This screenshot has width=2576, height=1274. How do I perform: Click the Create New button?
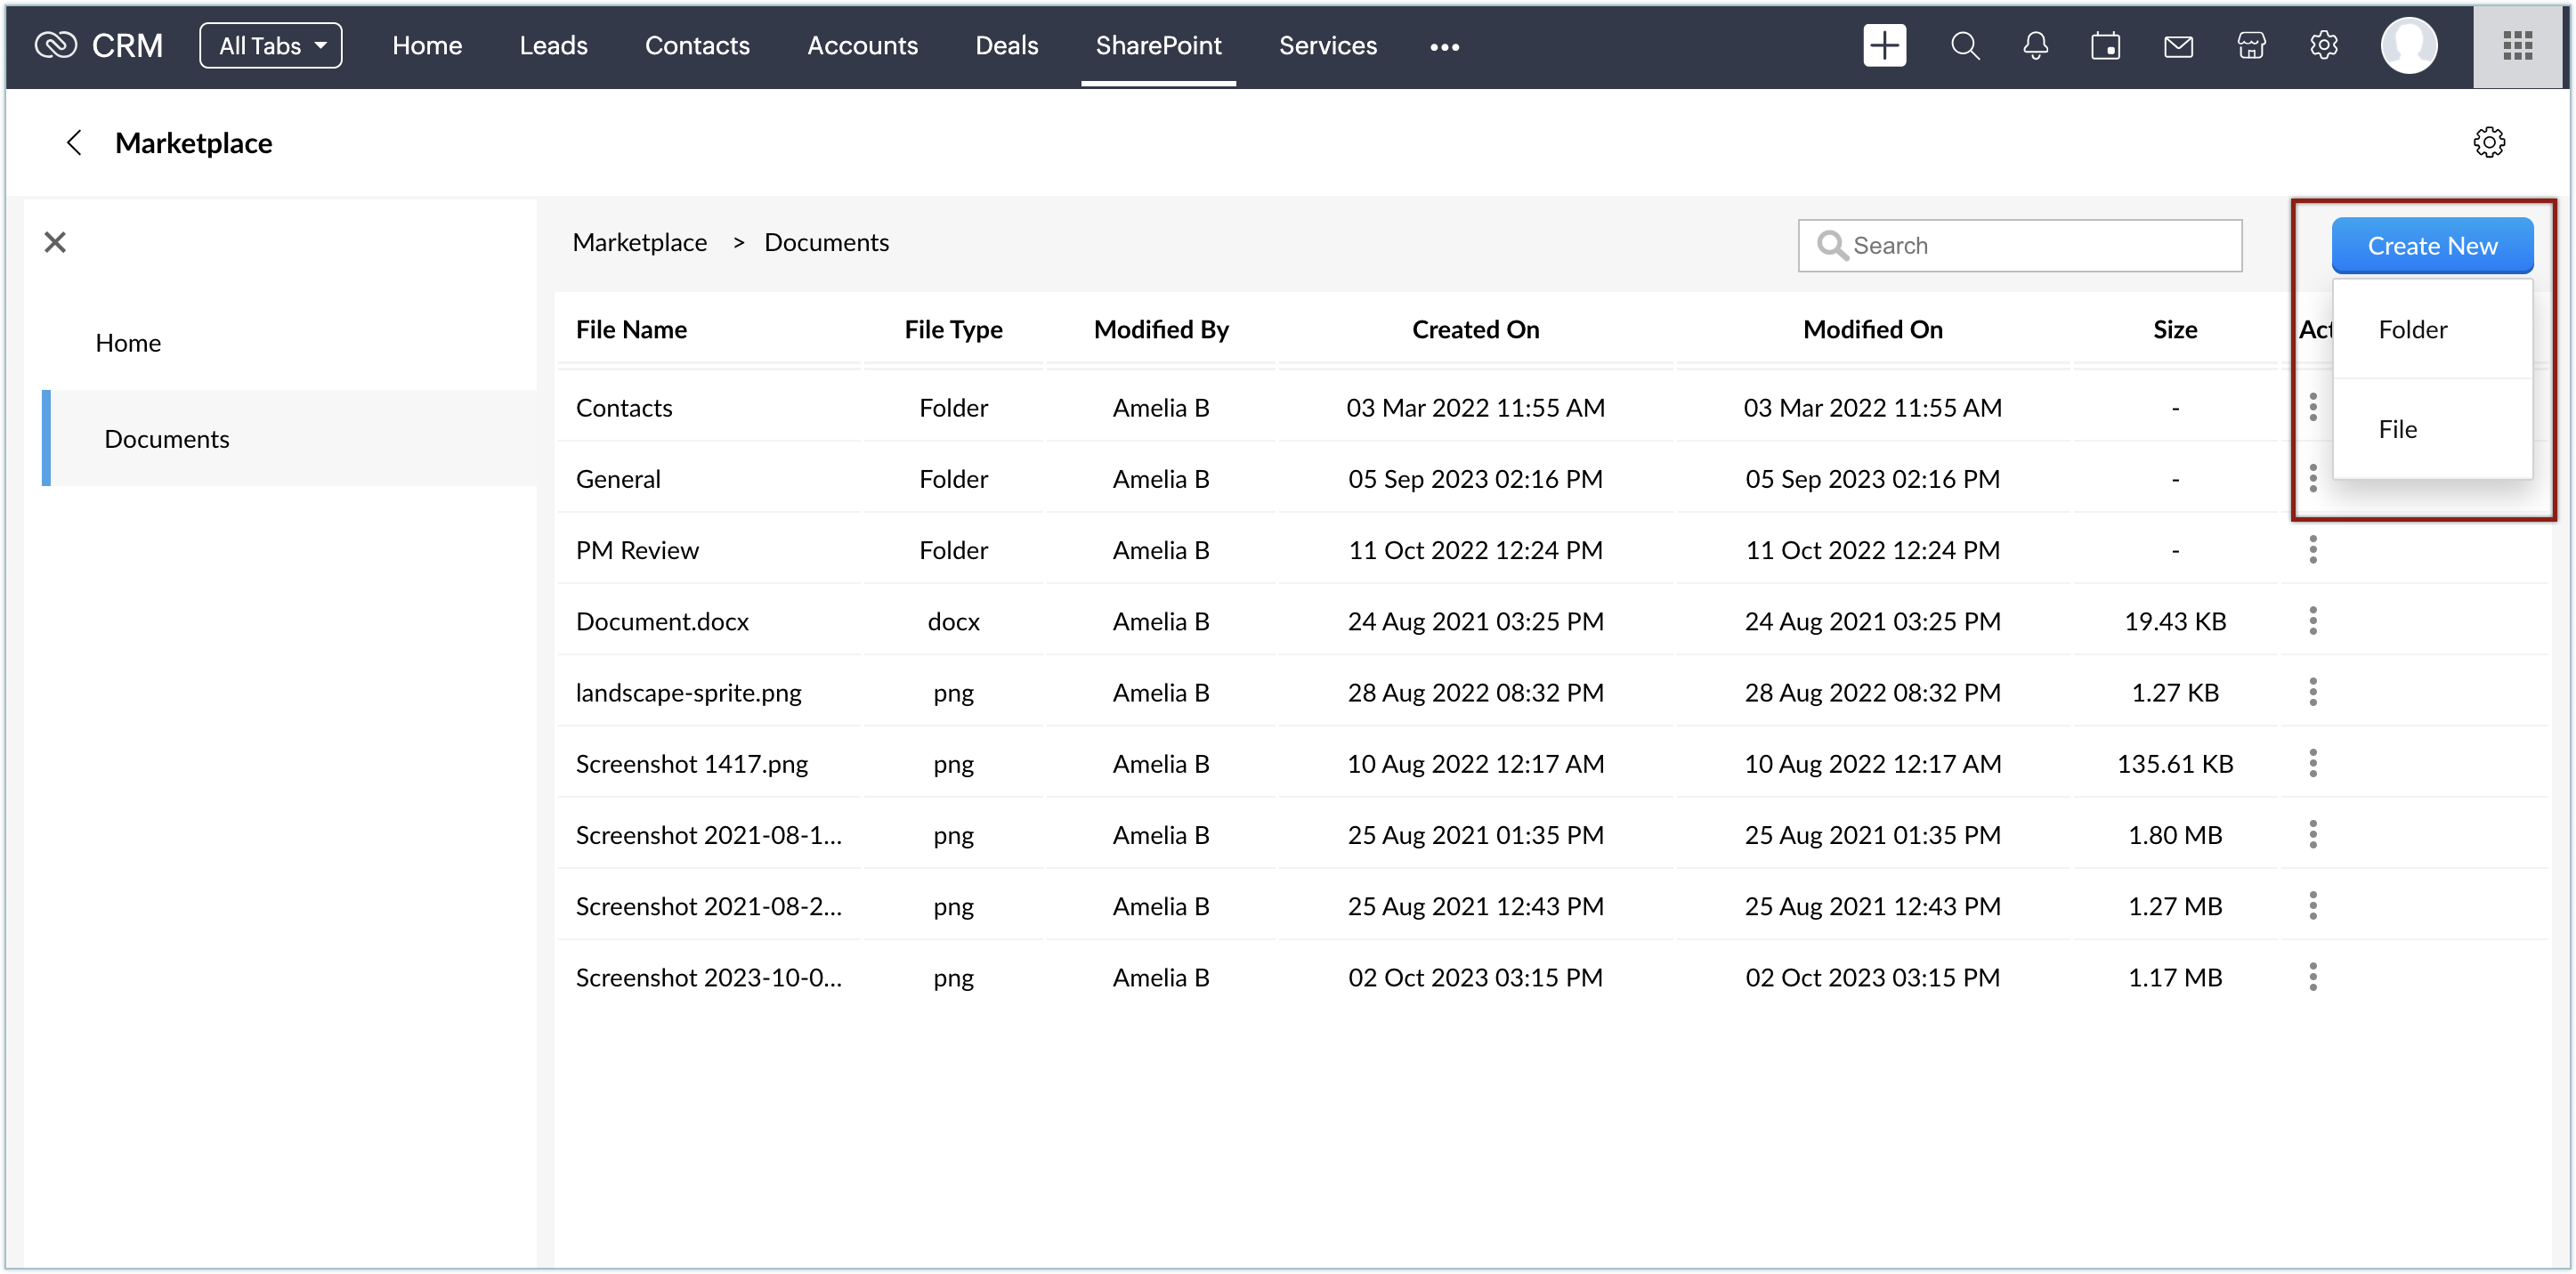[x=2431, y=246]
